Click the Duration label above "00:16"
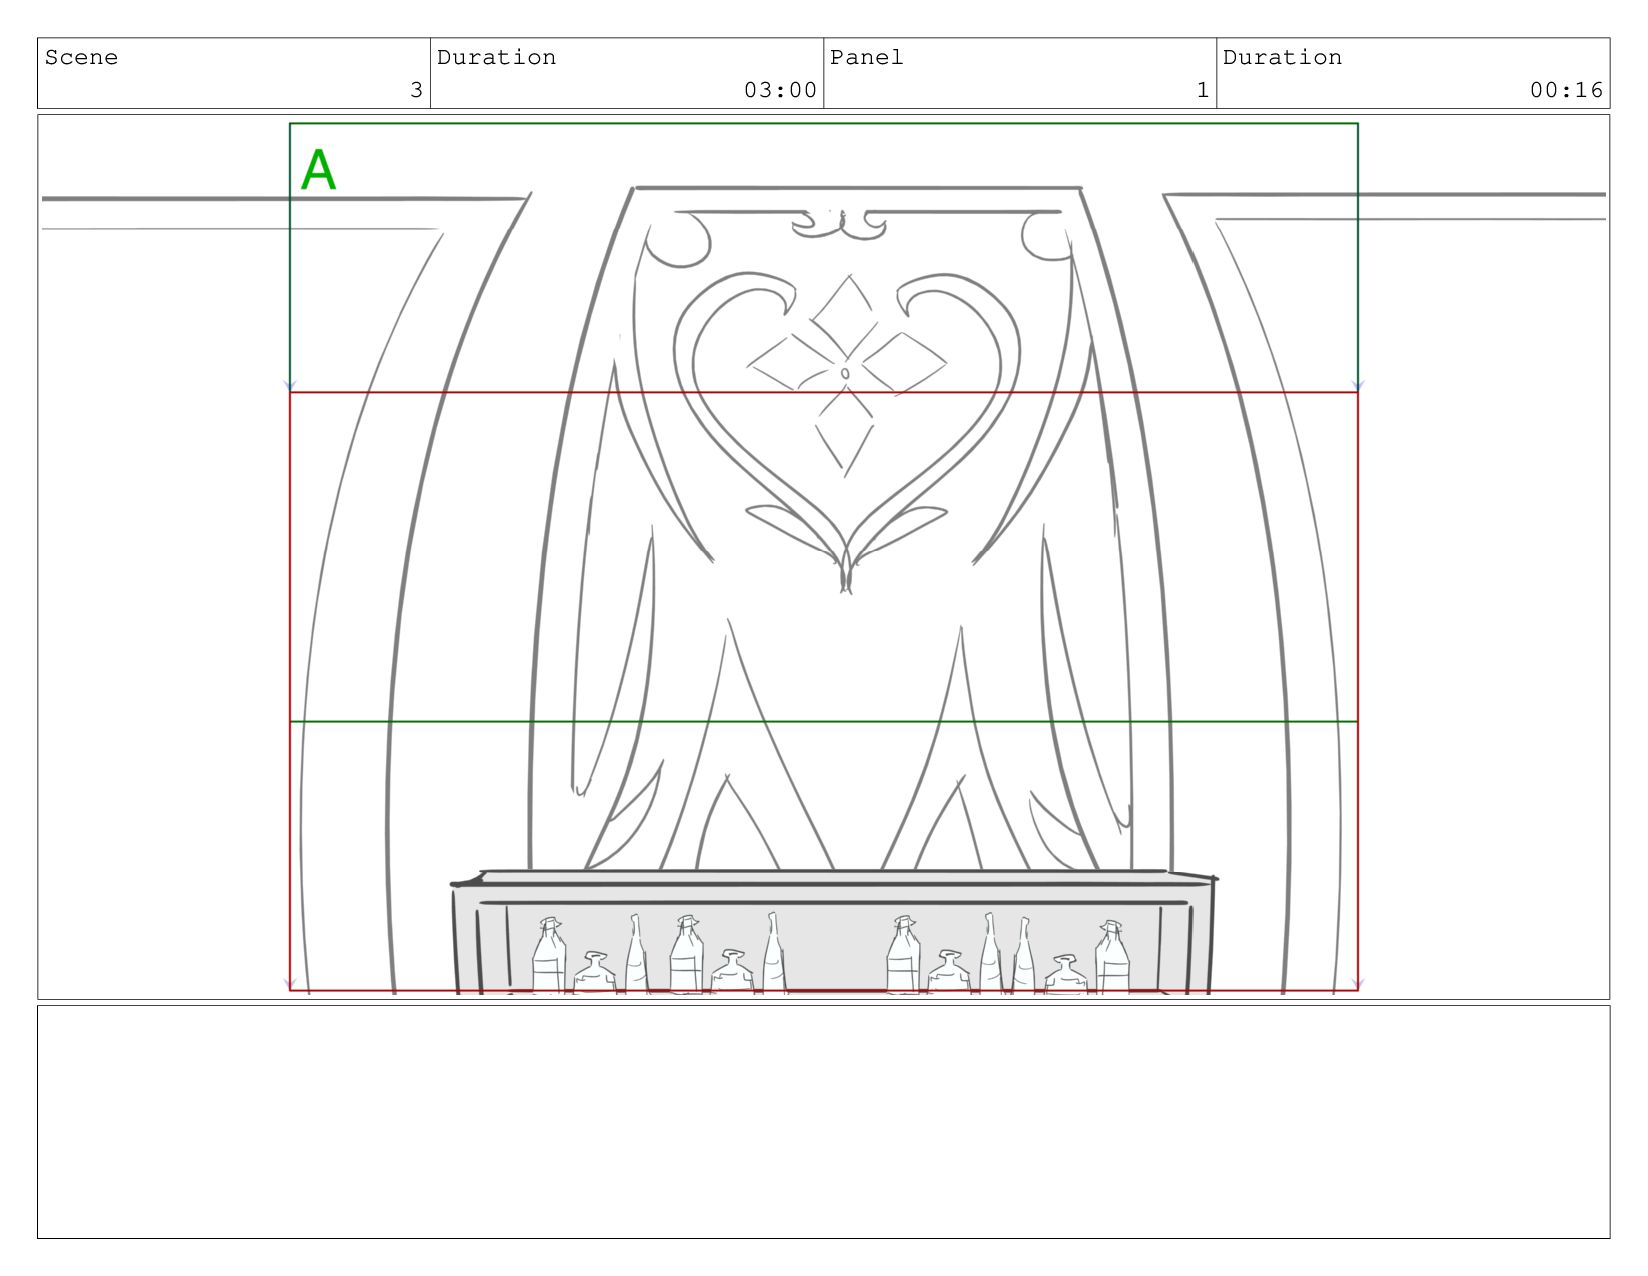 [x=1283, y=58]
